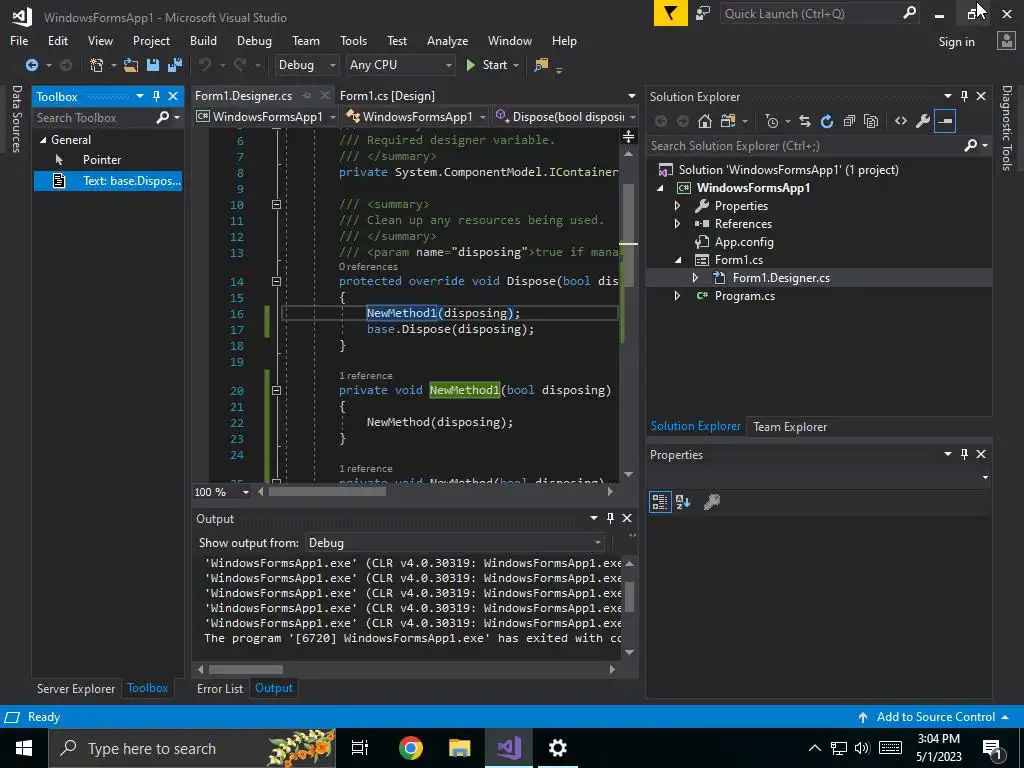
Task: Click the View Code icon in Solution Explorer
Action: point(901,121)
